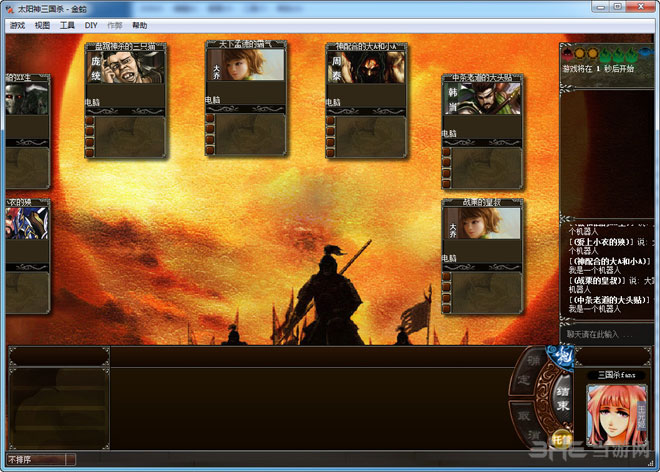Select the 韩当 general portrait
Viewport: 660px width, 472px height.
[482, 99]
